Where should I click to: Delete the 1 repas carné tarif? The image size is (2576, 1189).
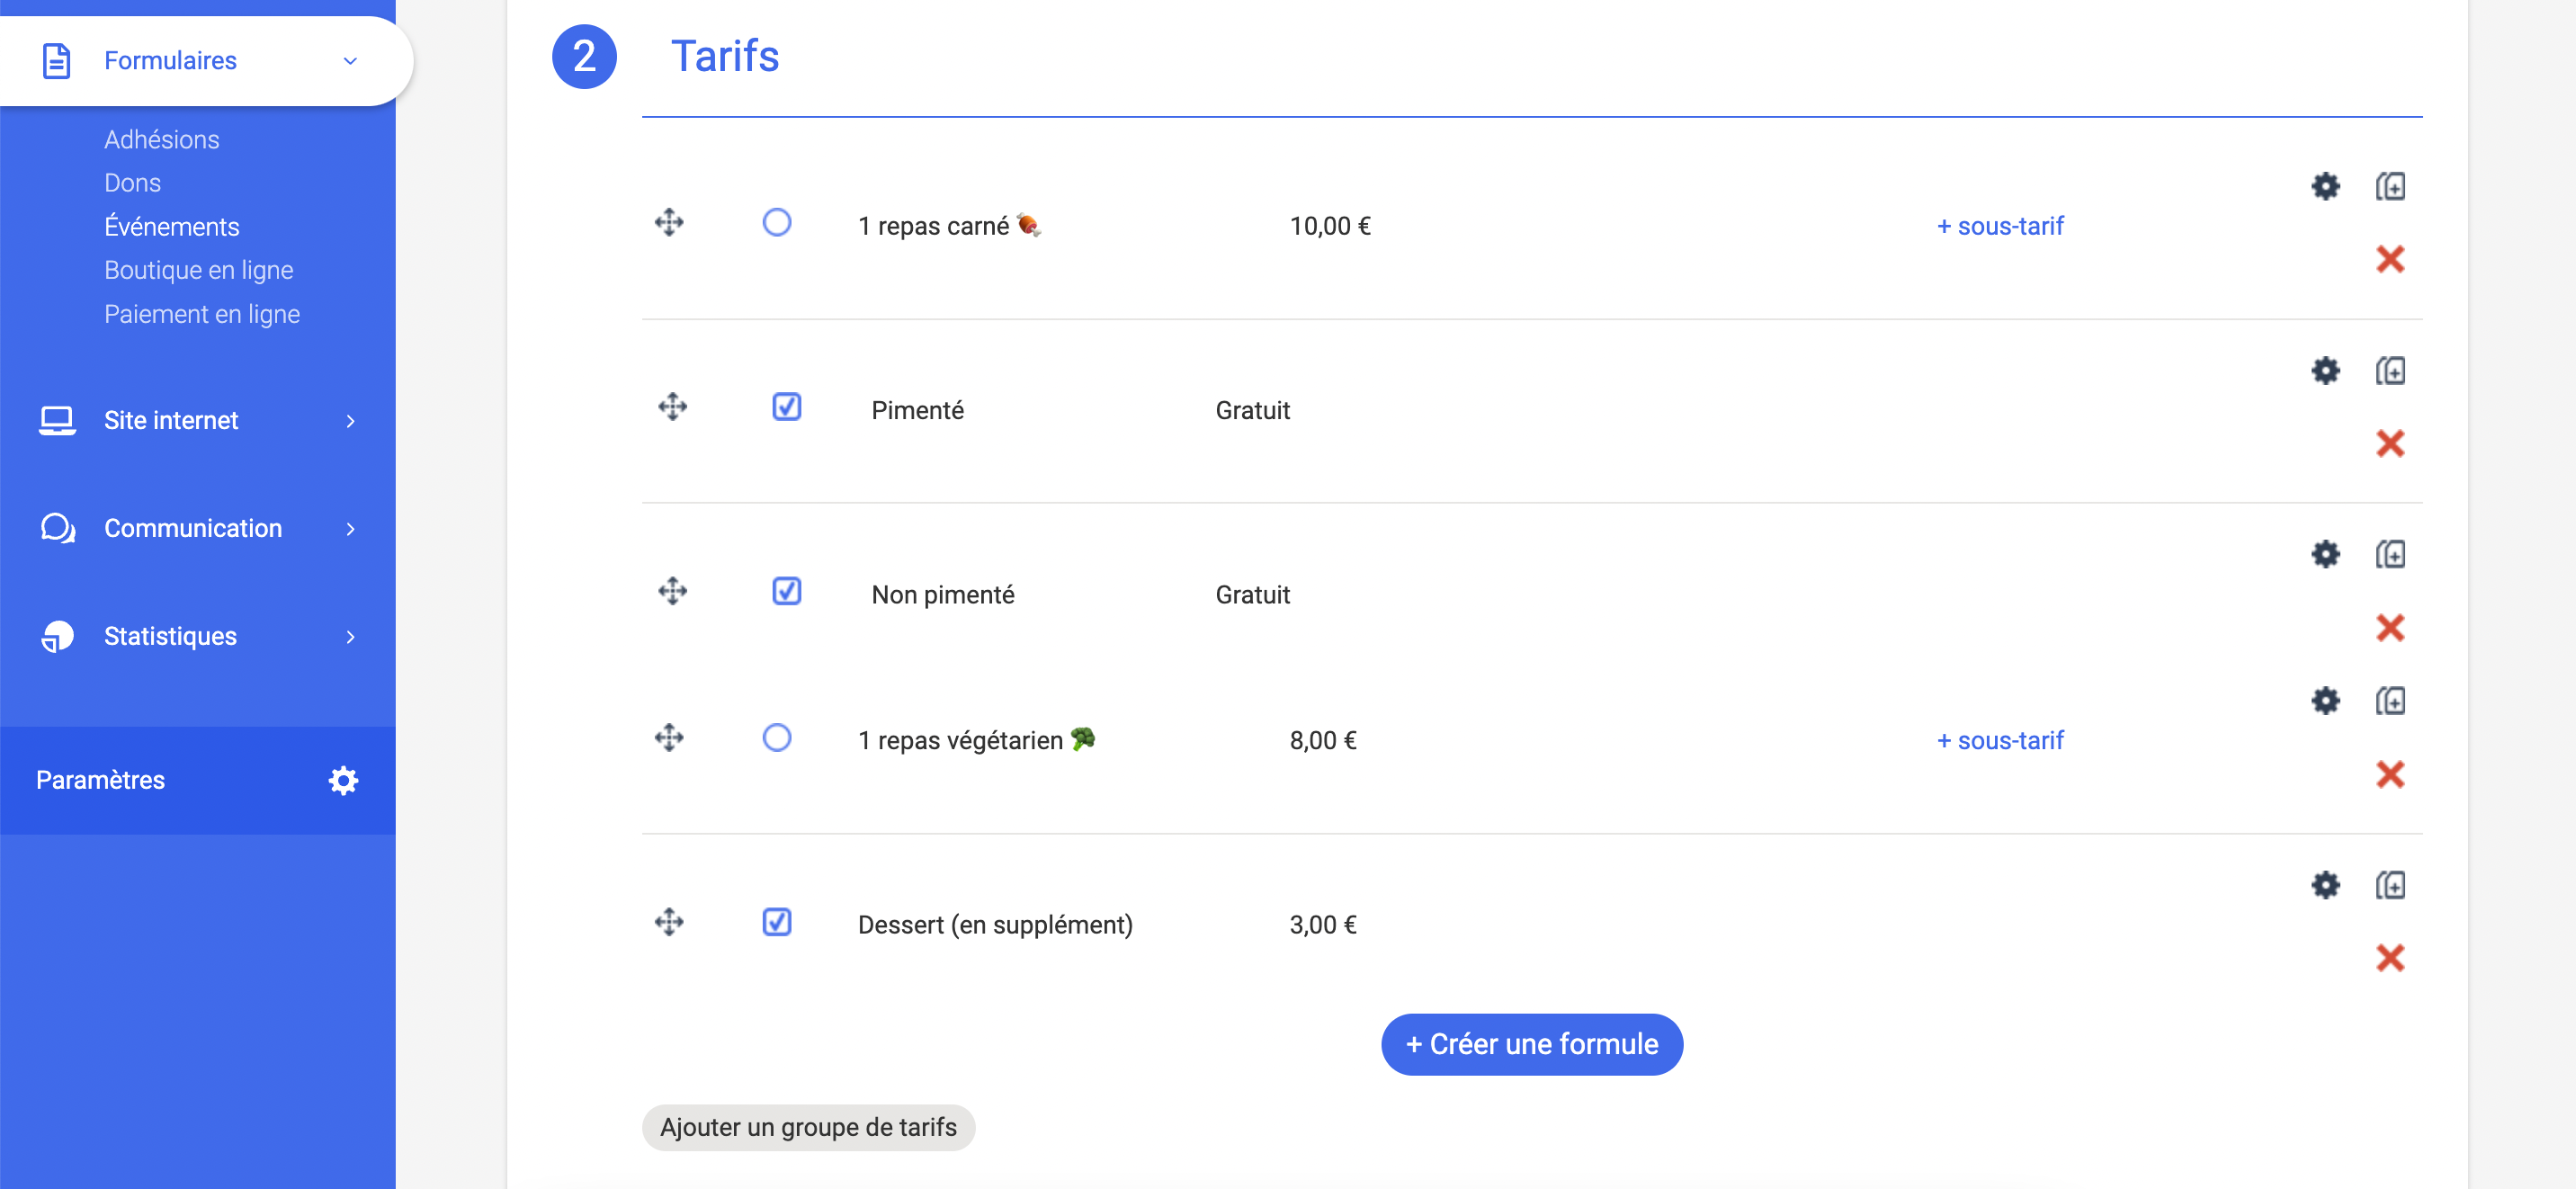(2390, 259)
